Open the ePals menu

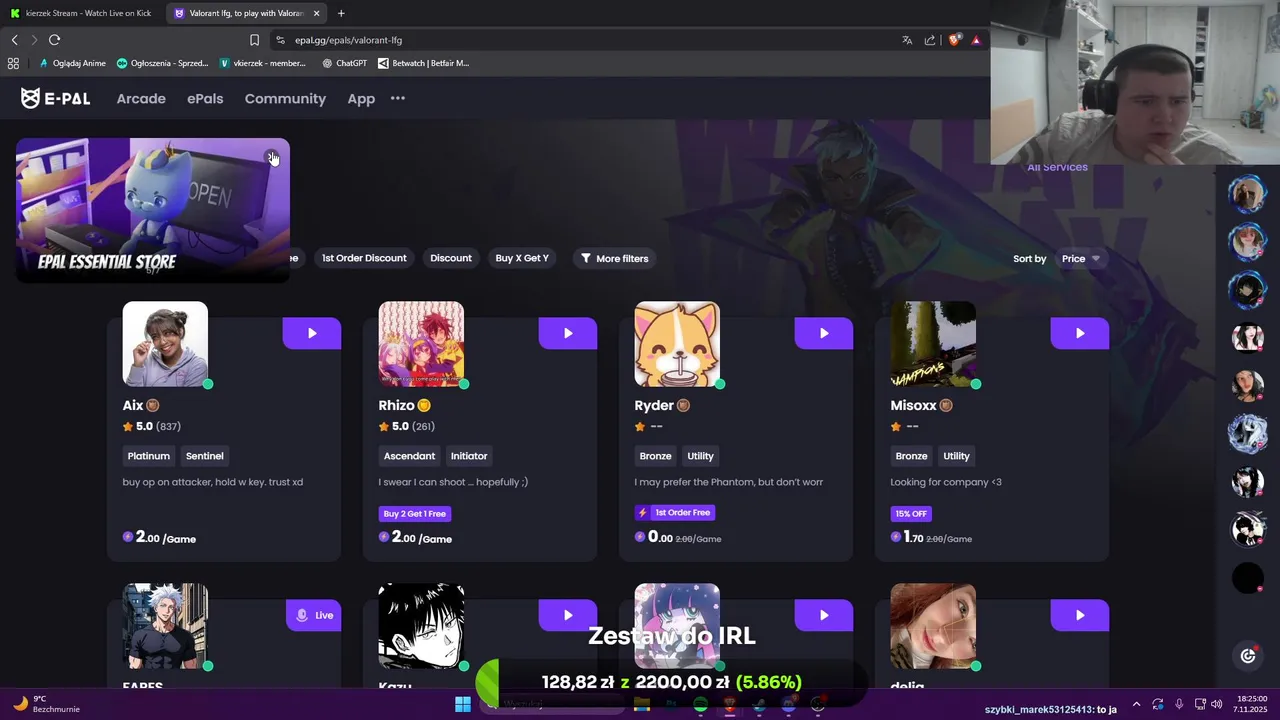[205, 98]
